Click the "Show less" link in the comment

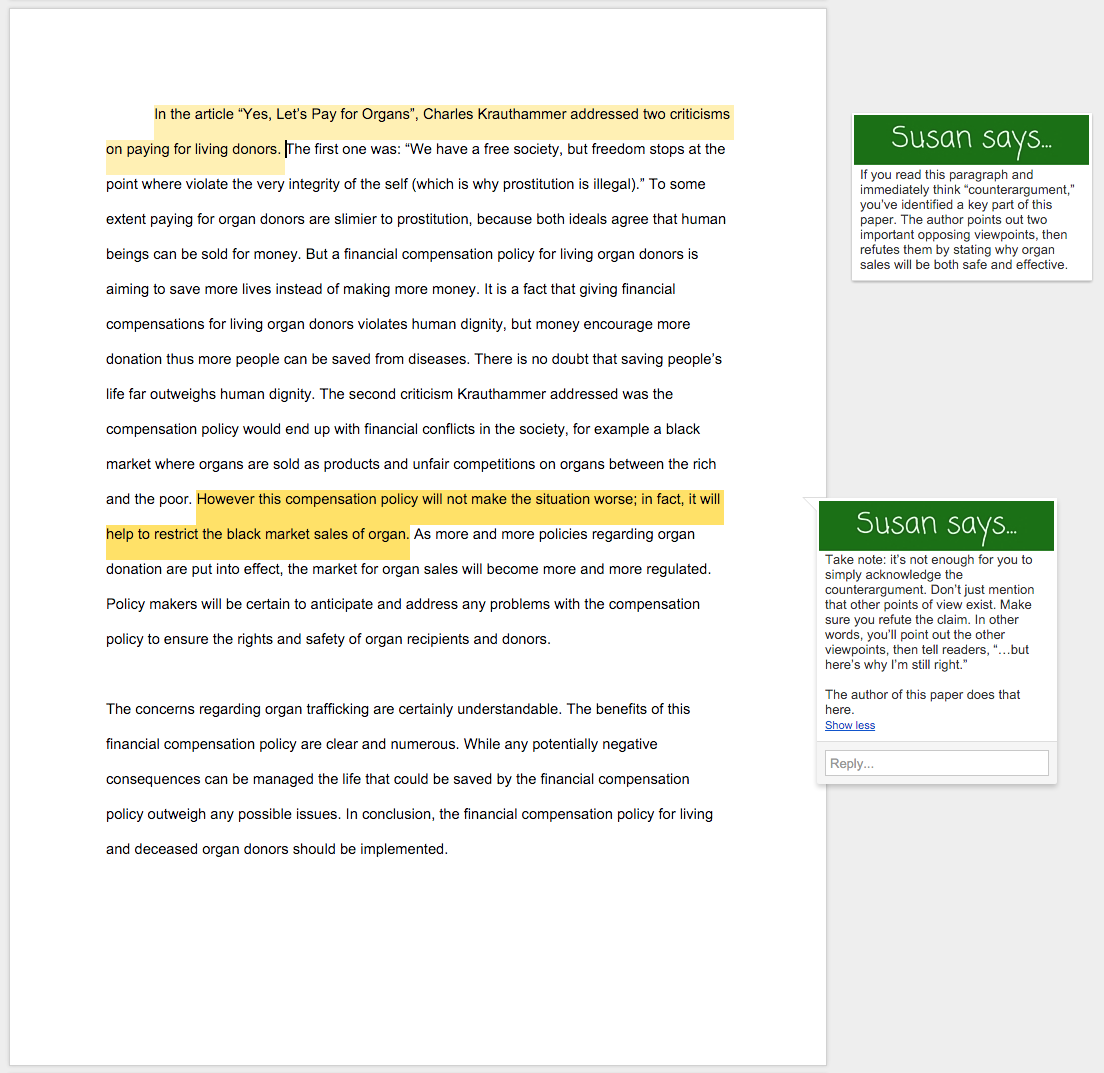tap(849, 725)
